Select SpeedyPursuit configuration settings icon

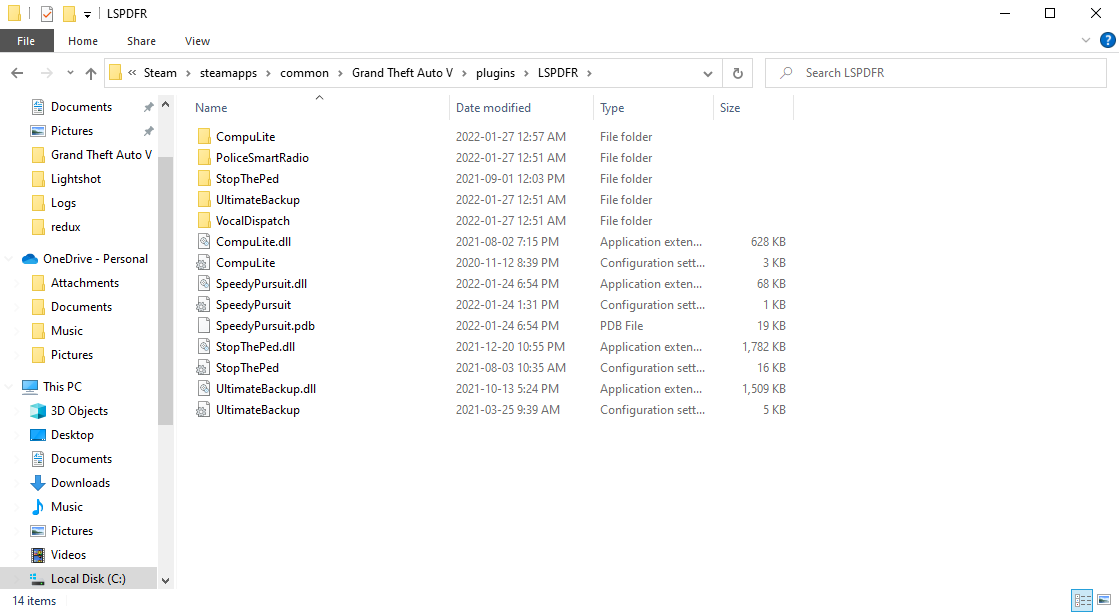point(204,305)
